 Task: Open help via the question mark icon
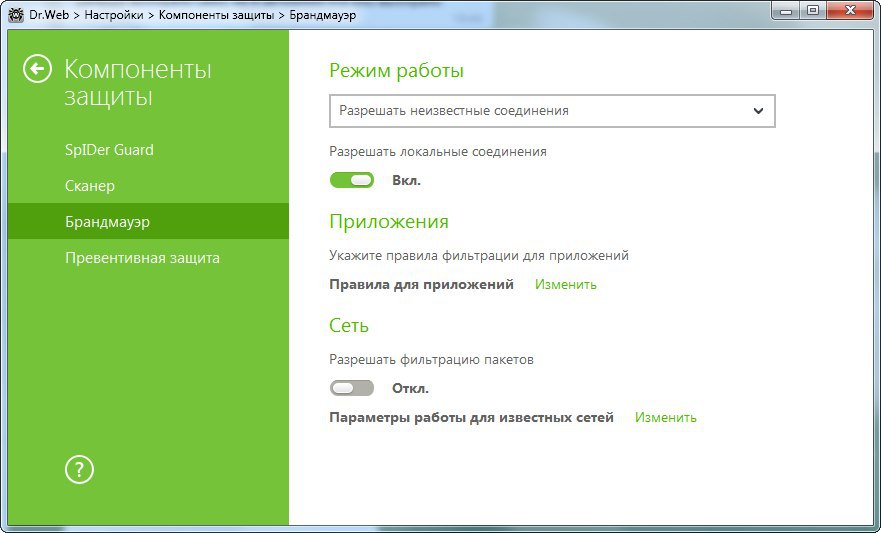click(79, 469)
